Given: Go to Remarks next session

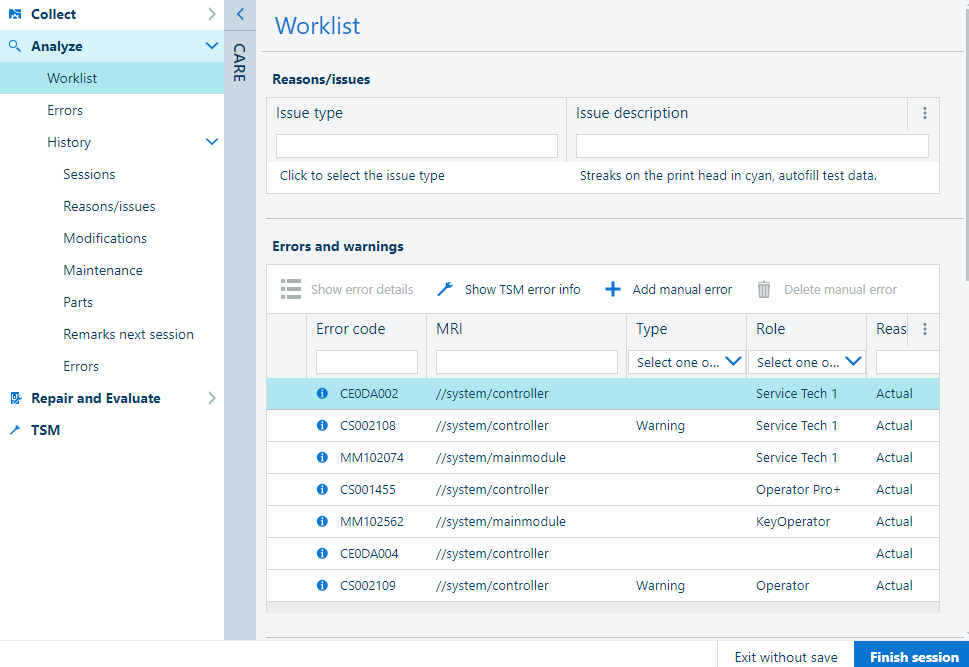Looking at the screenshot, I should 128,334.
